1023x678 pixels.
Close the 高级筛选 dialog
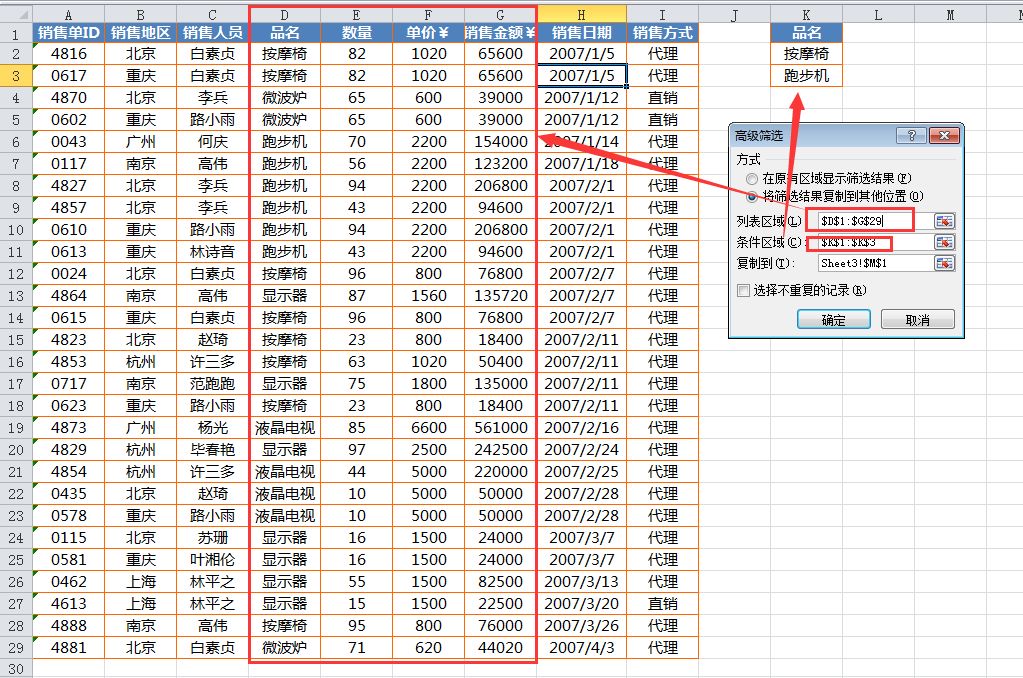pyautogui.click(x=943, y=135)
